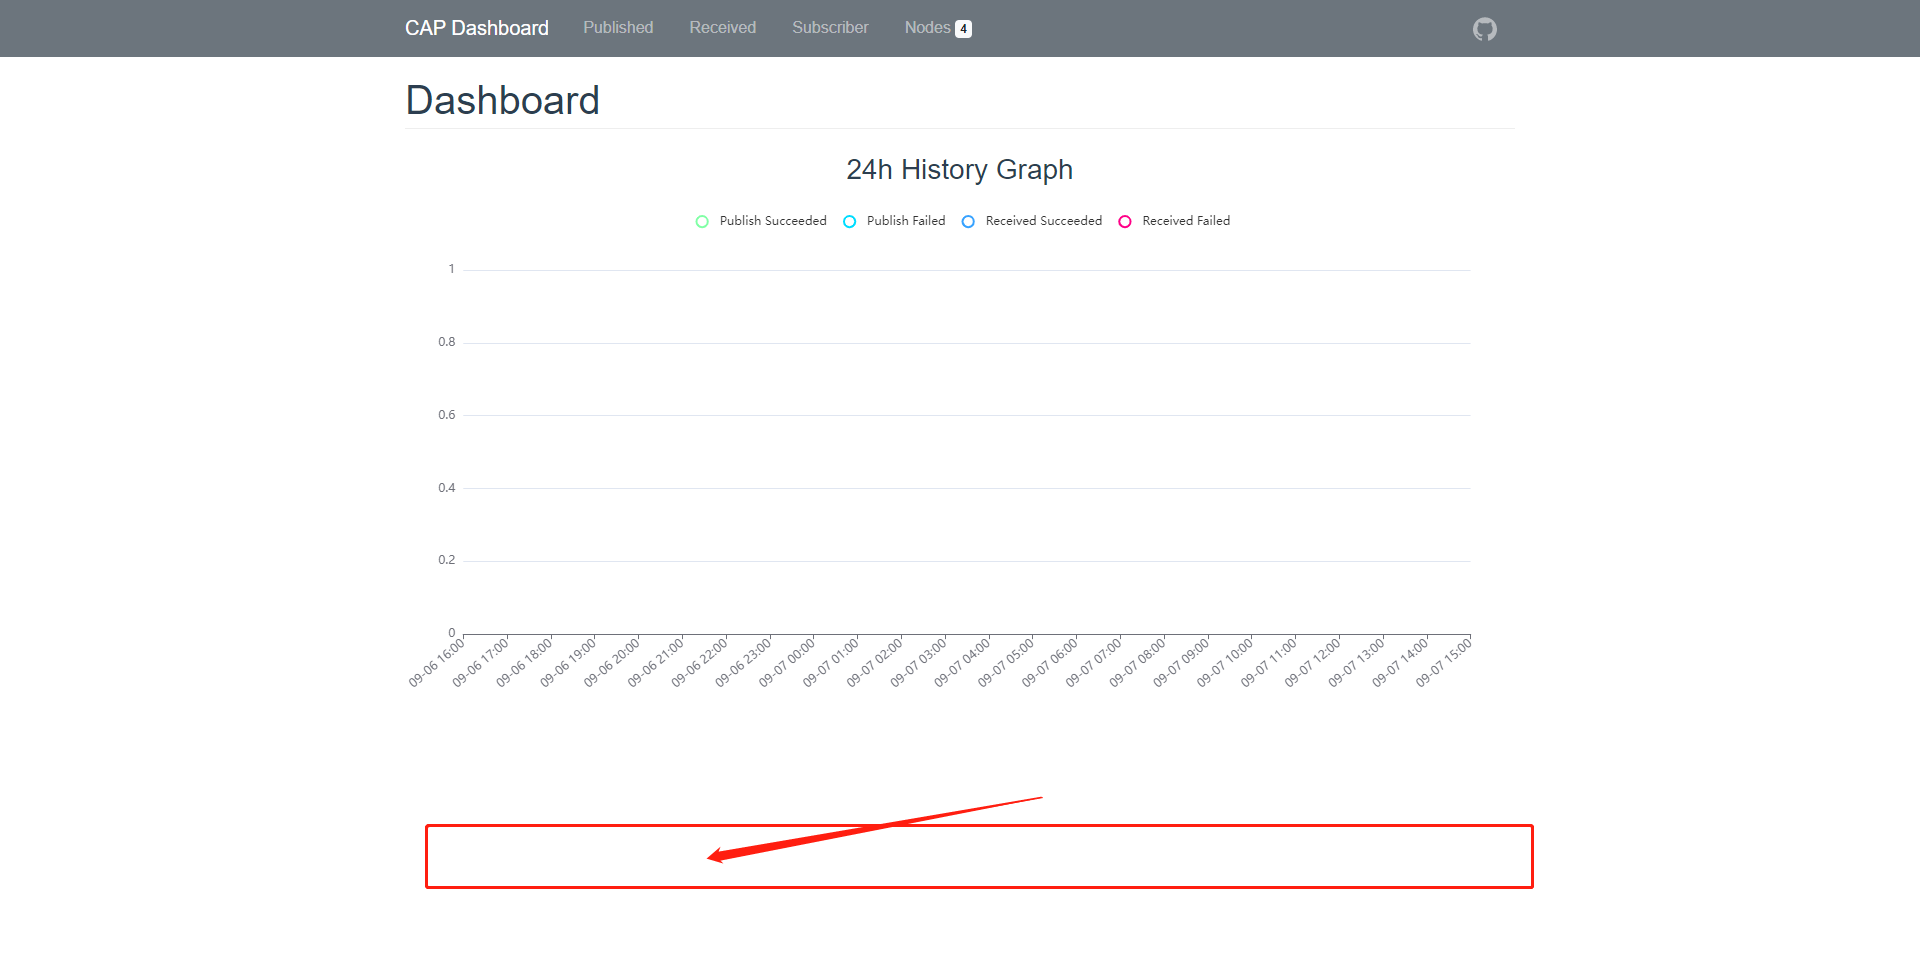Click the 0.6 y-axis gridline label

click(x=446, y=414)
